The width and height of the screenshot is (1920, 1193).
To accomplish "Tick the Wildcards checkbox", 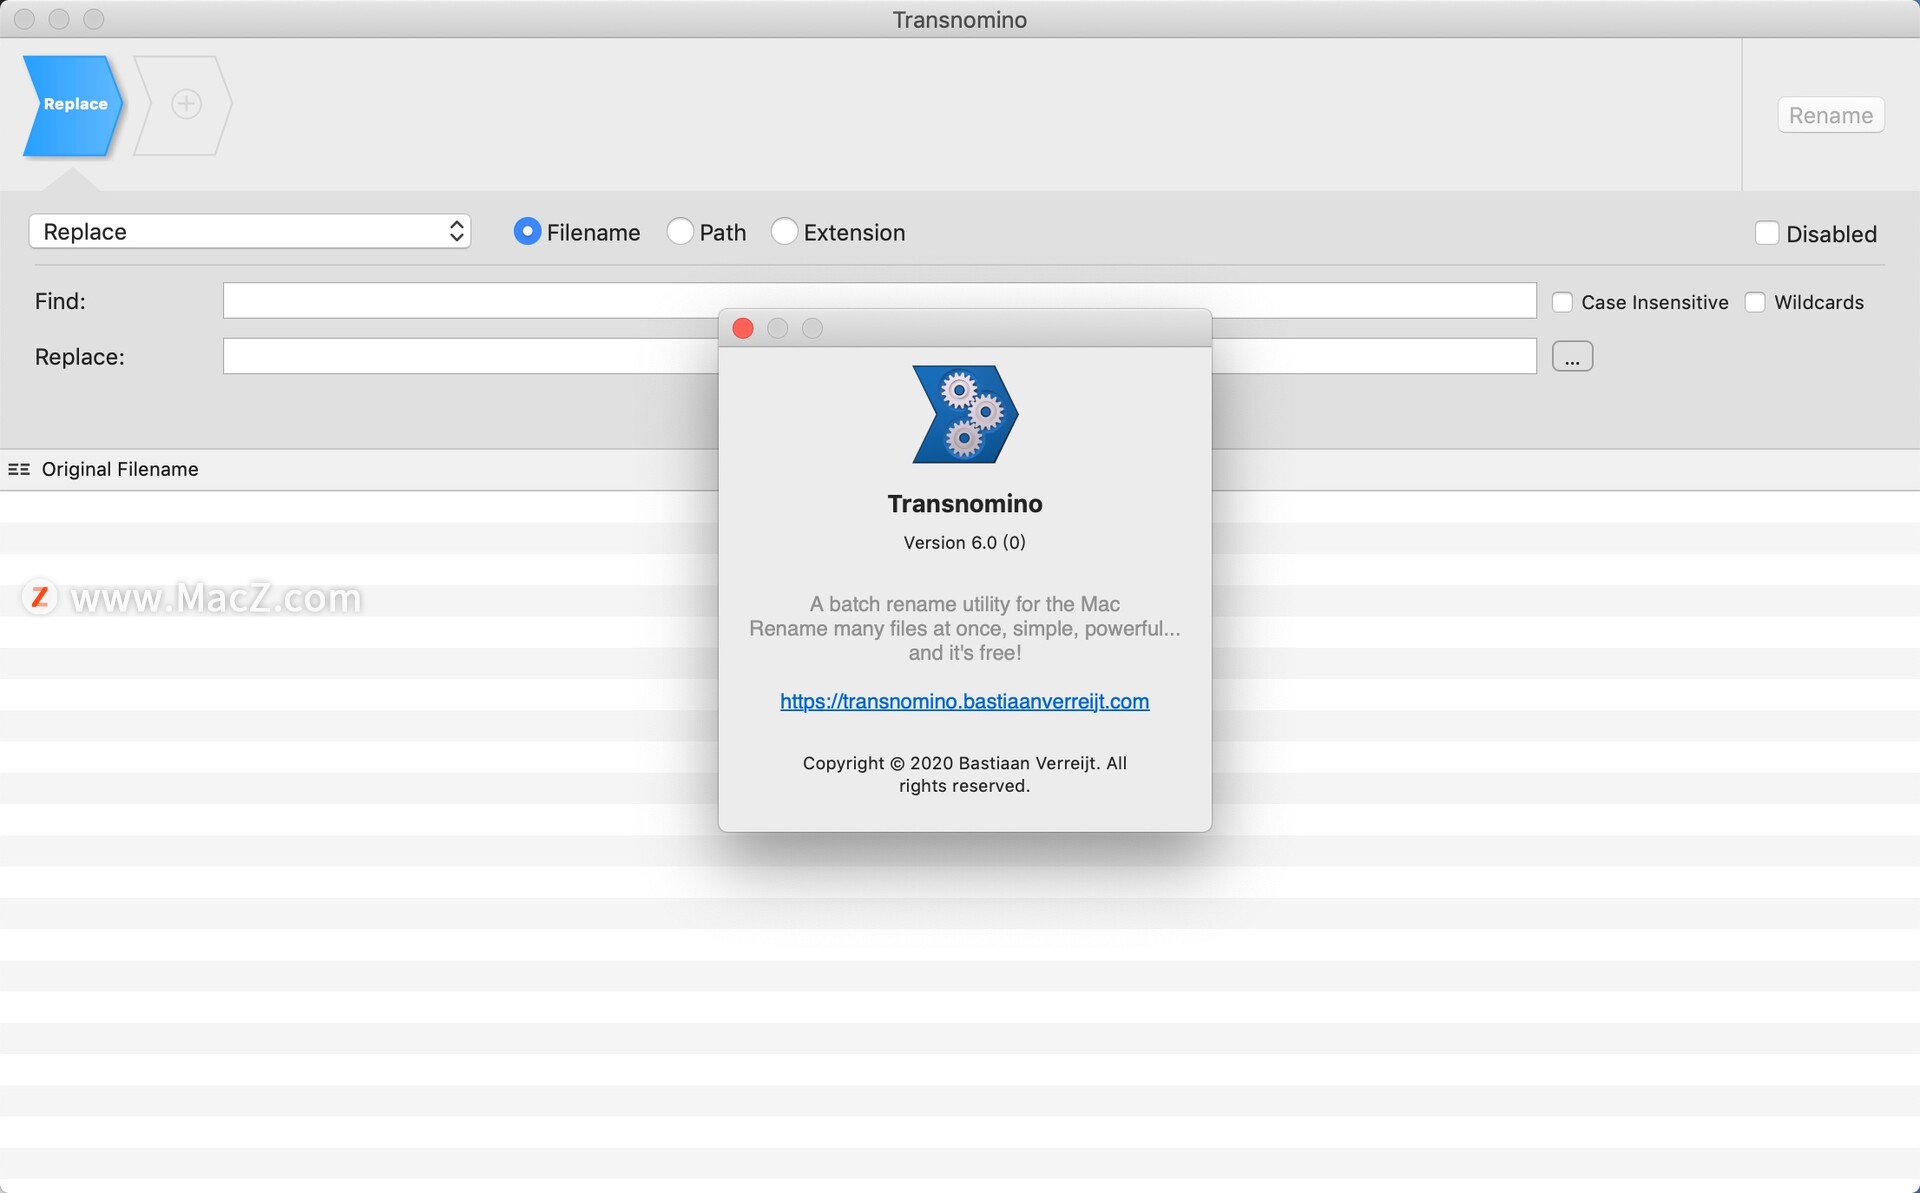I will point(1755,302).
